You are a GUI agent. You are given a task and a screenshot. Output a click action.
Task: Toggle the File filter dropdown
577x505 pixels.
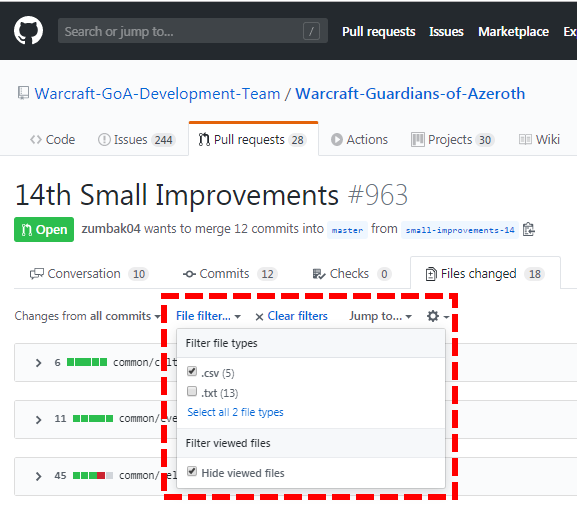pyautogui.click(x=208, y=316)
